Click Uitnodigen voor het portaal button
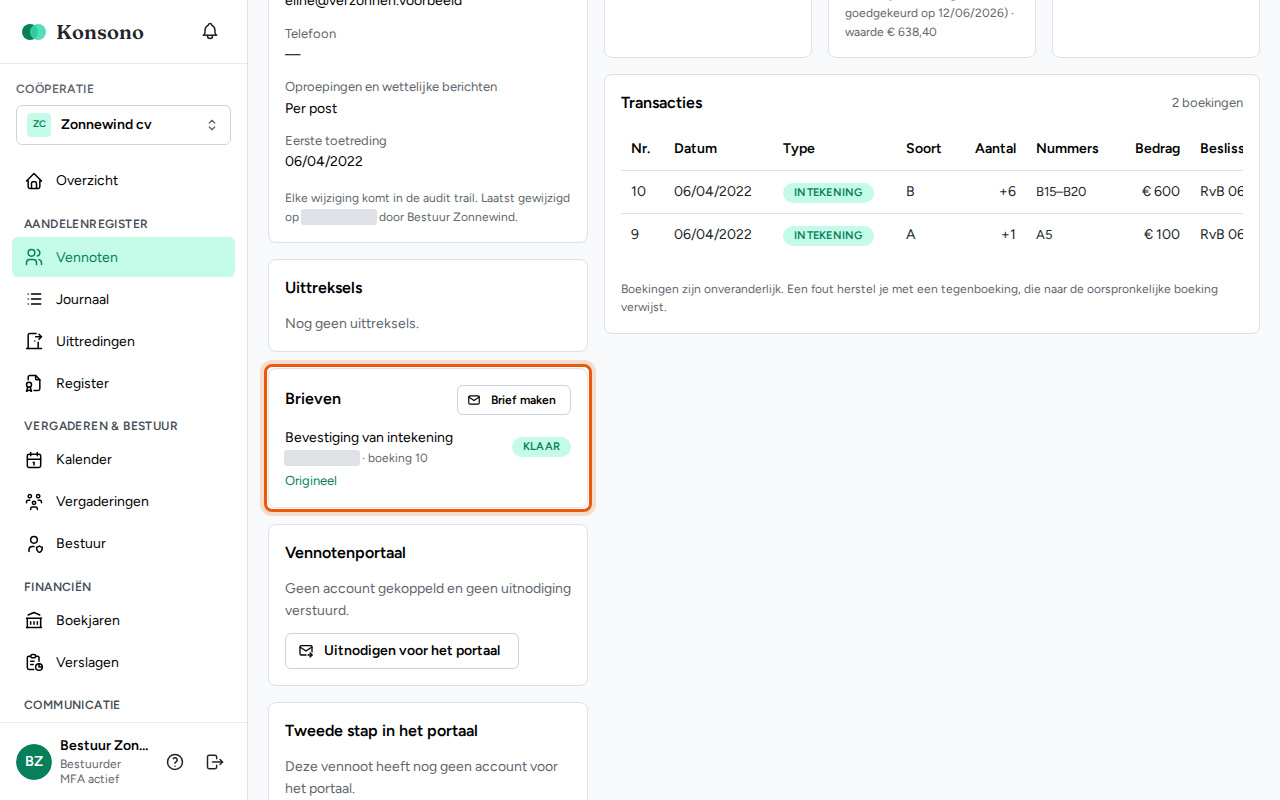Screen dimensions: 1280x800 (x=402, y=651)
